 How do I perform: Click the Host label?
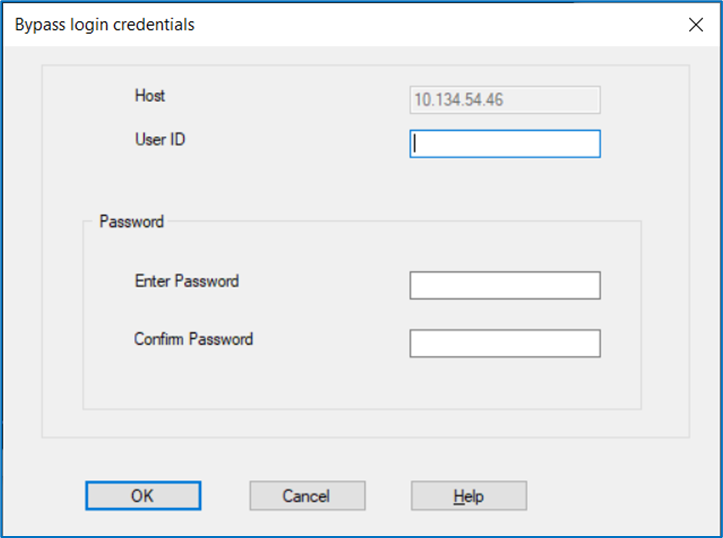click(150, 96)
